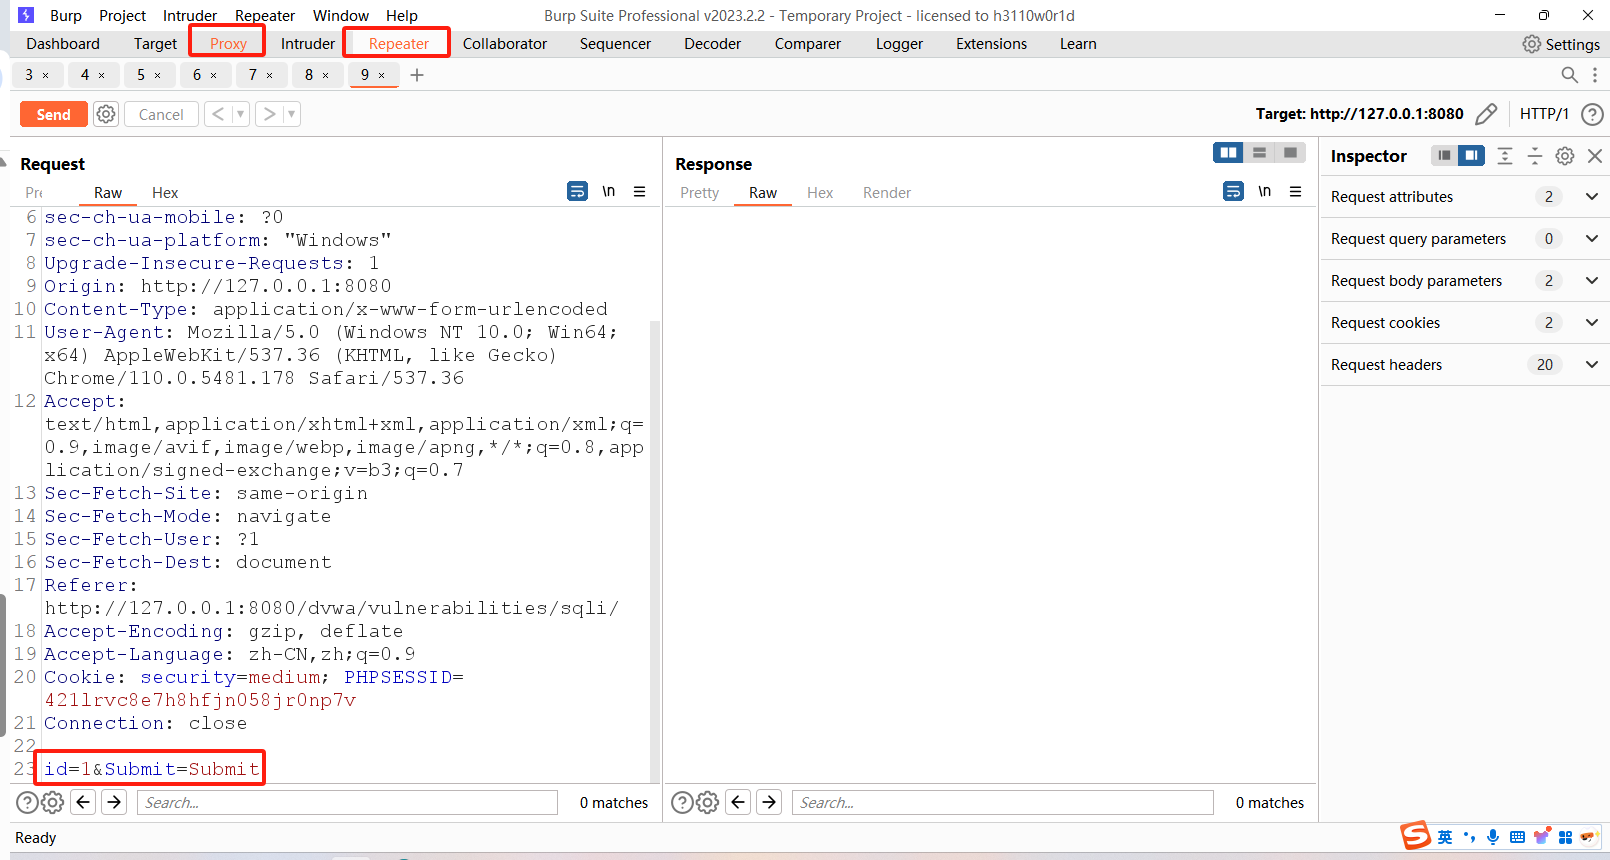1610x860 pixels.
Task: Open previous-history dropdown arrow beside back button
Action: [240, 114]
